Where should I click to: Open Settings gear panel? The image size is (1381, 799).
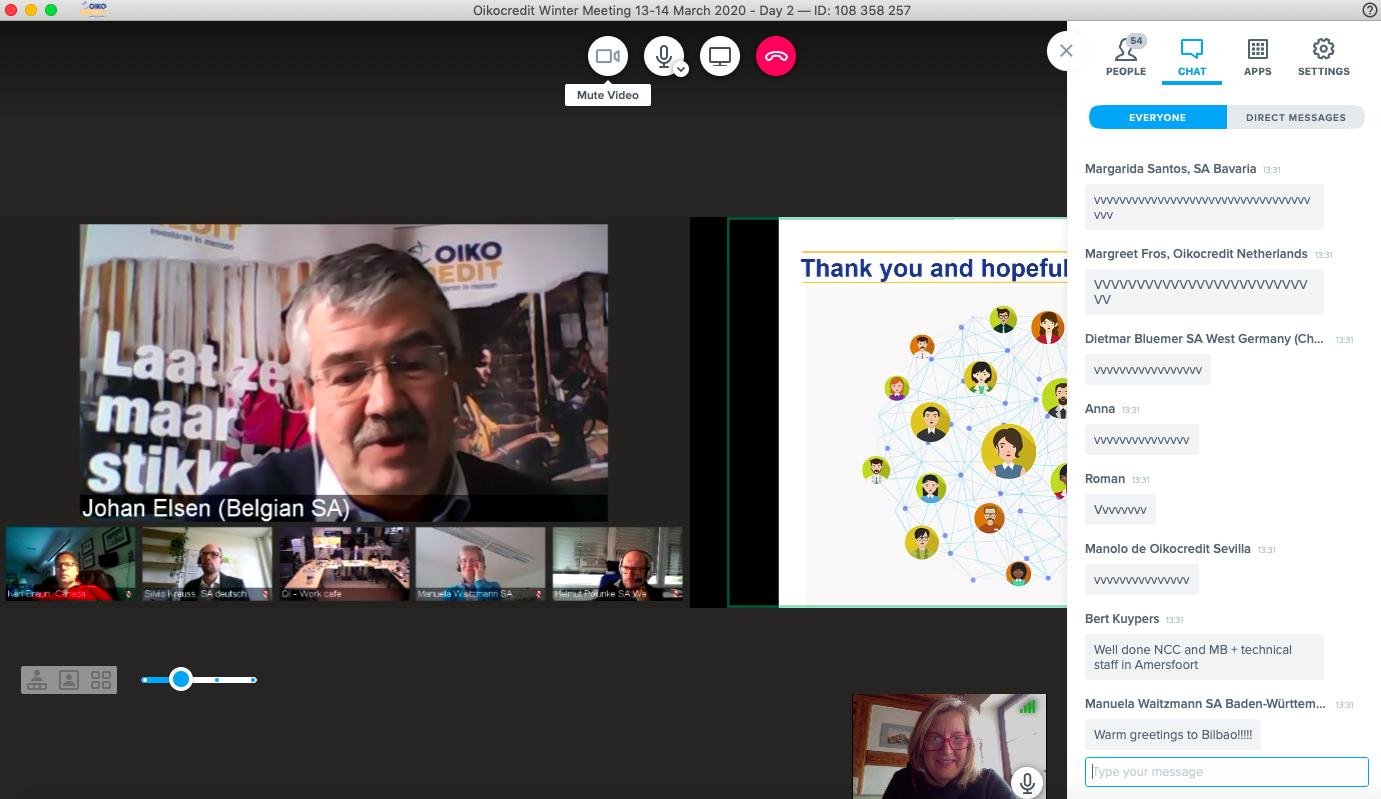point(1323,57)
